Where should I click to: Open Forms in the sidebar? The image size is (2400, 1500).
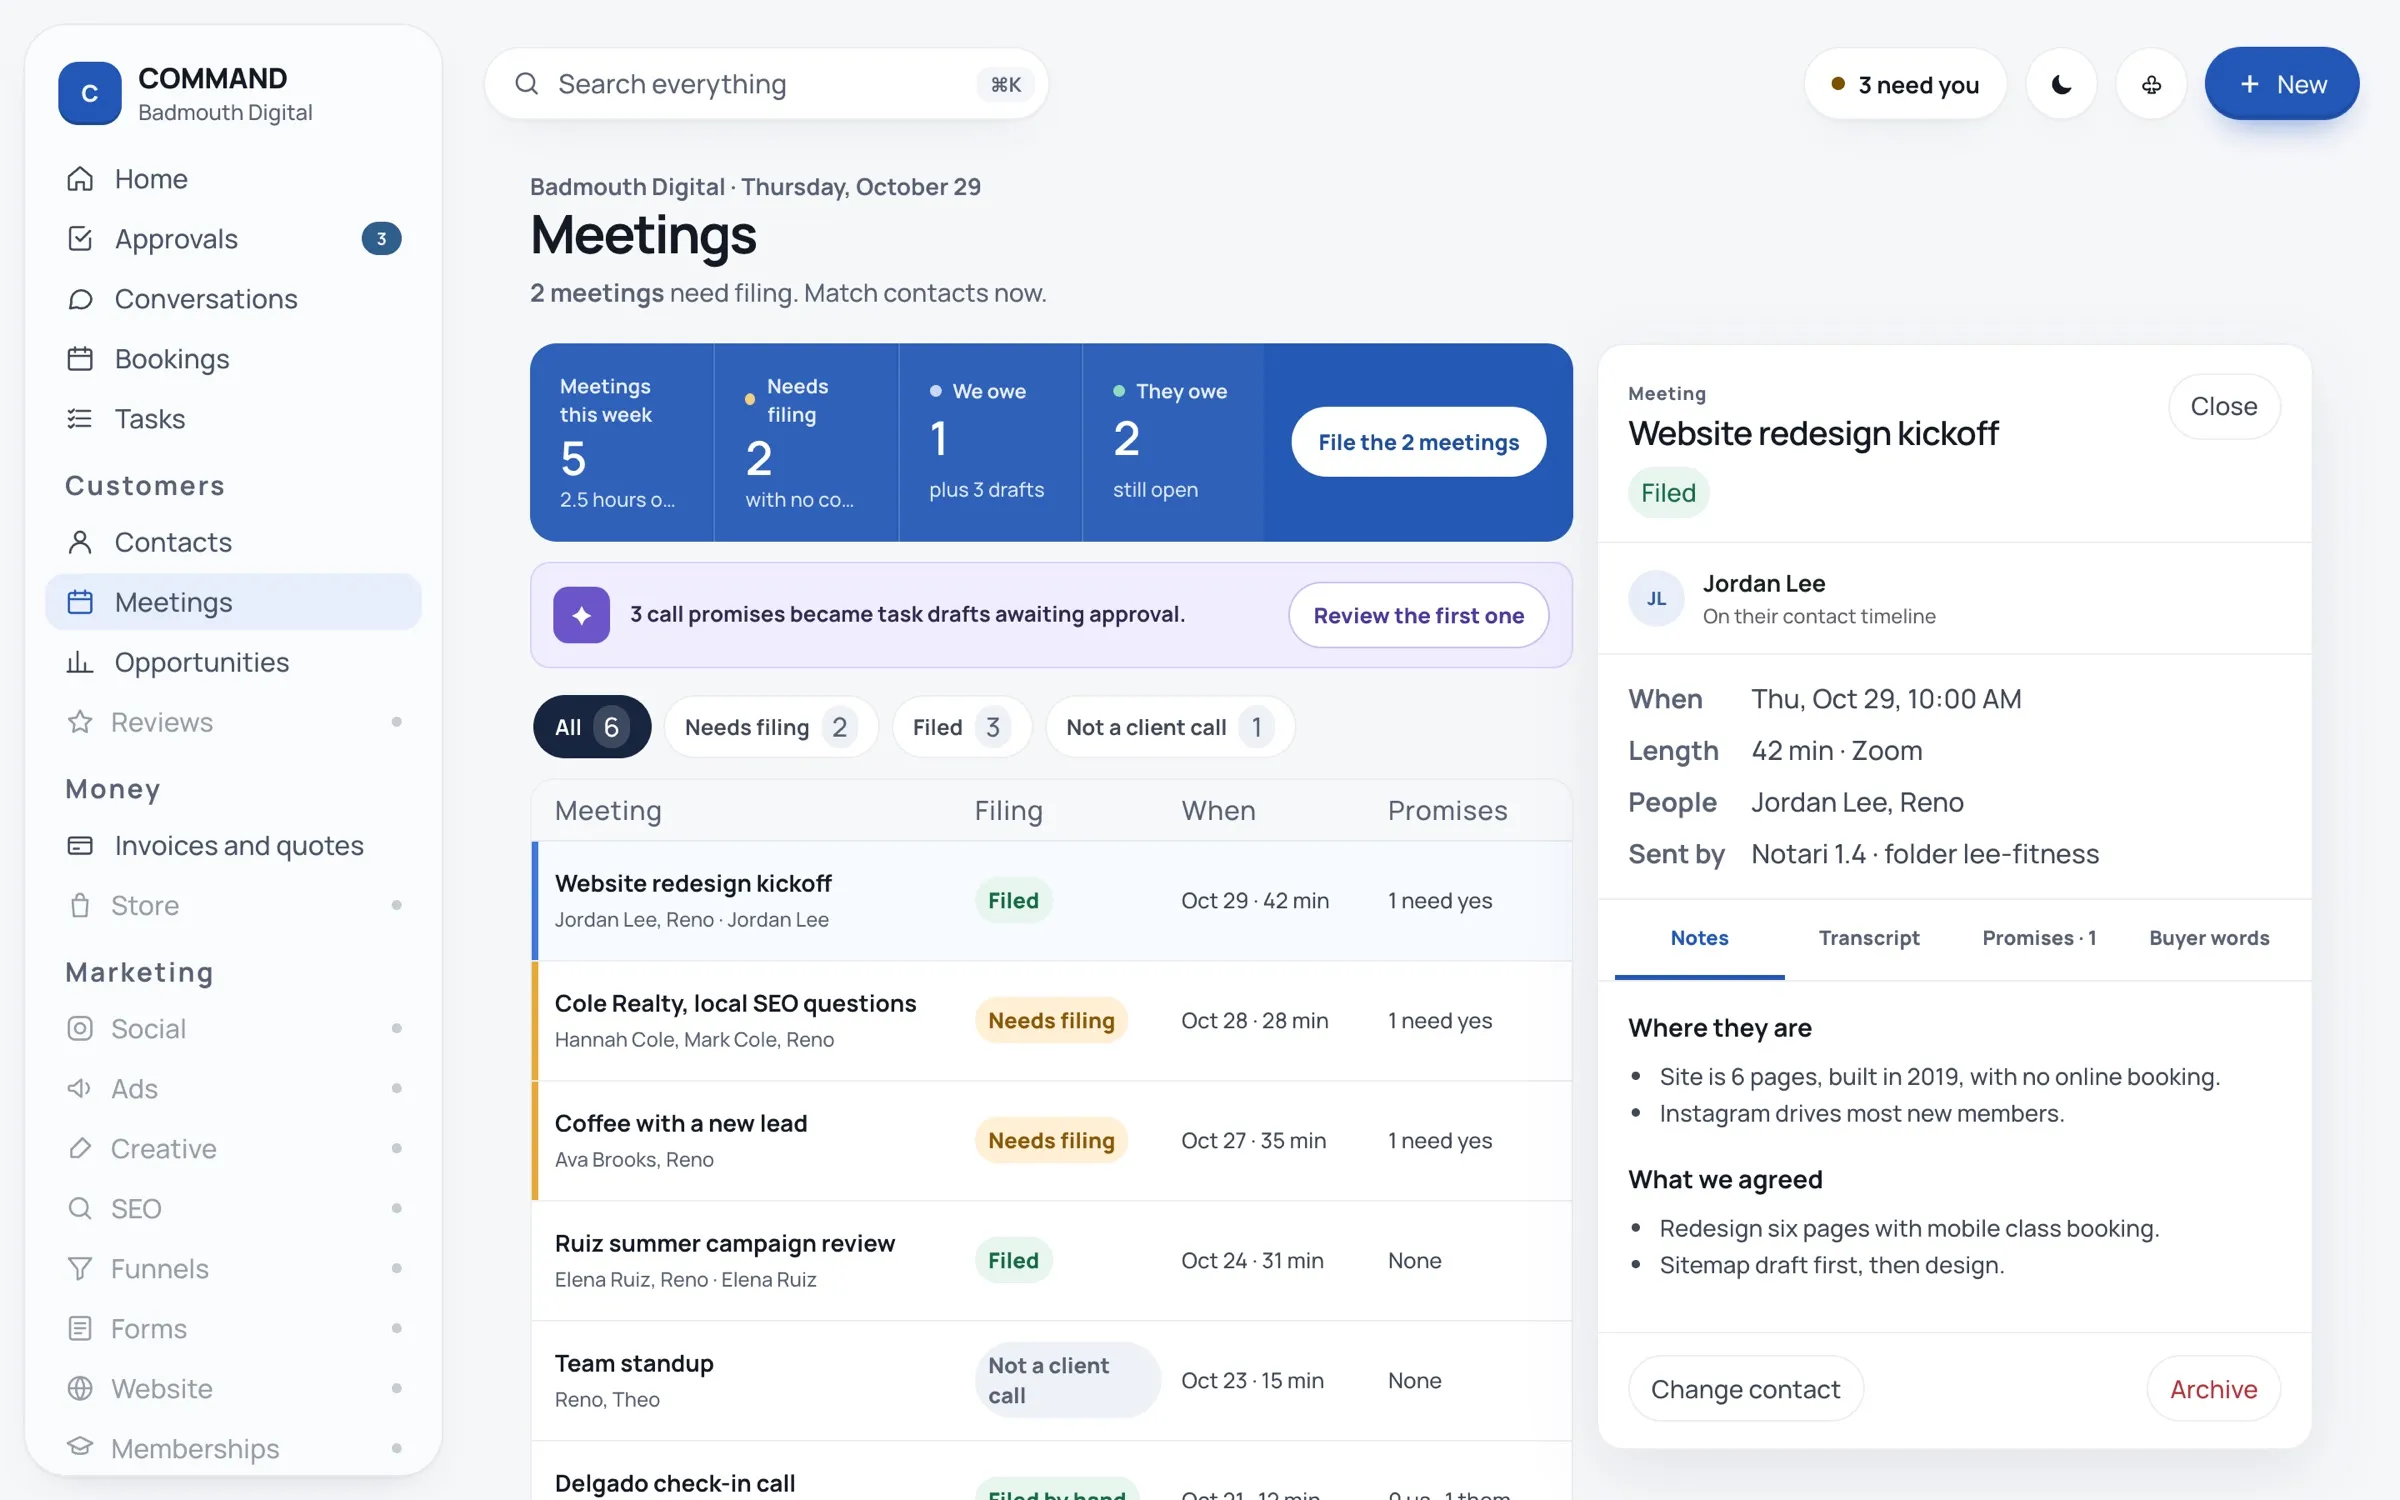(233, 1329)
